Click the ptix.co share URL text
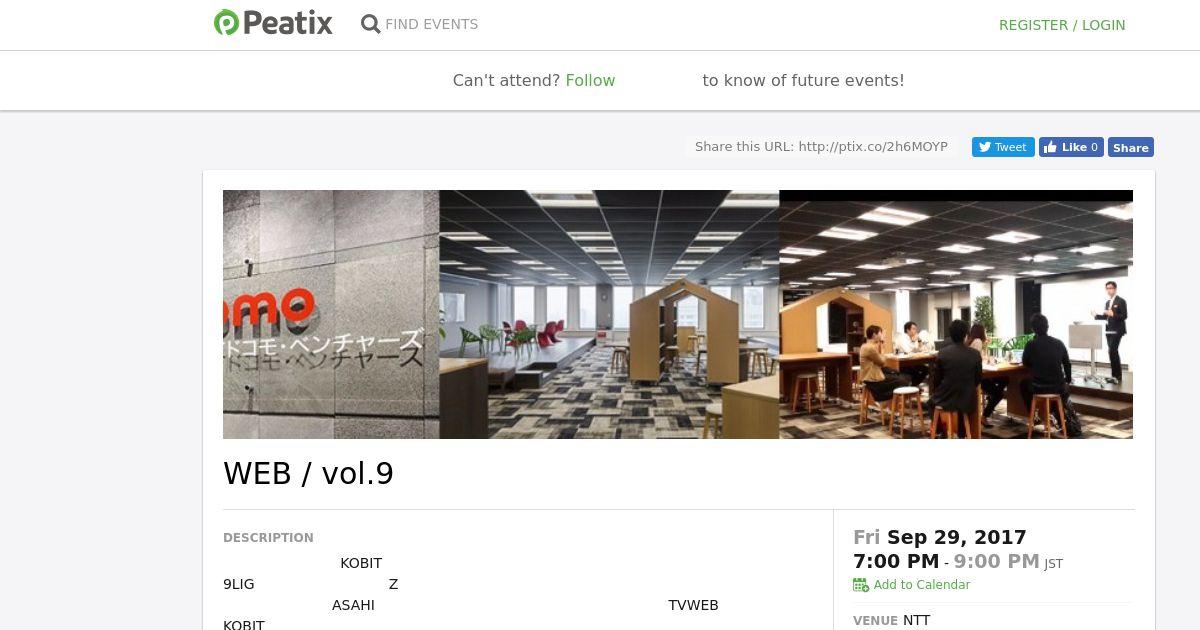This screenshot has height=630, width=1200. tap(872, 147)
